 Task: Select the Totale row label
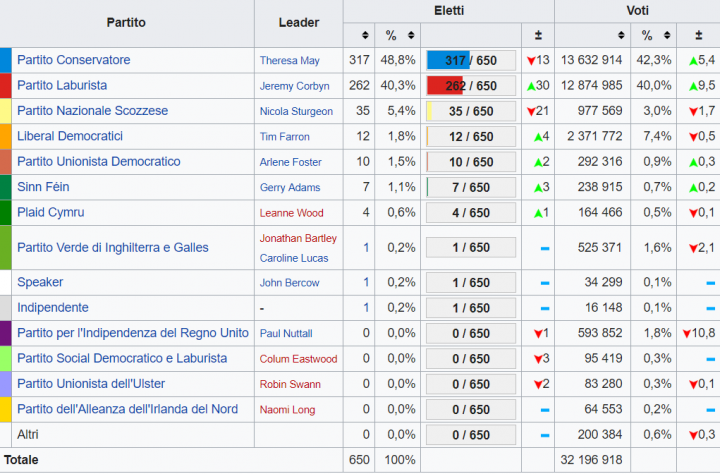point(21,460)
